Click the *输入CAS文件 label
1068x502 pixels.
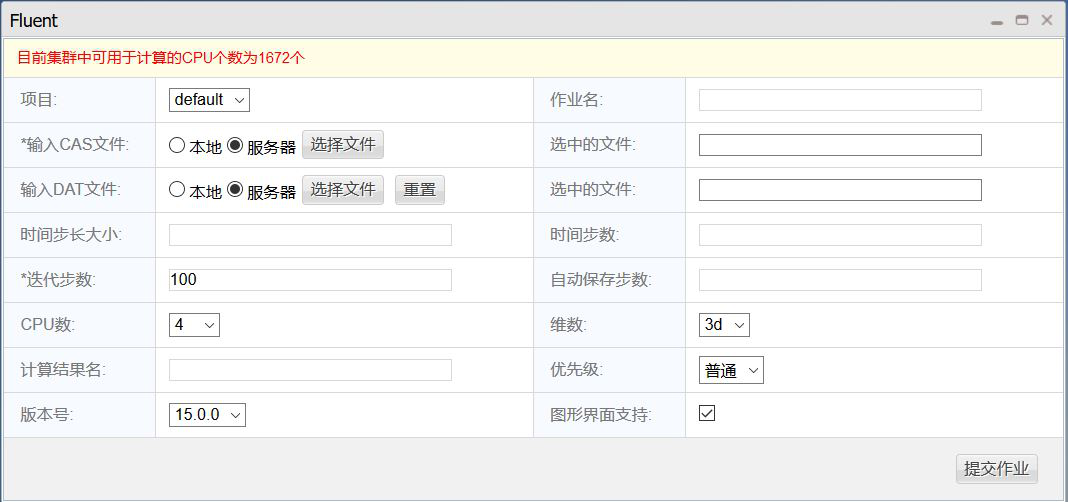pos(74,145)
